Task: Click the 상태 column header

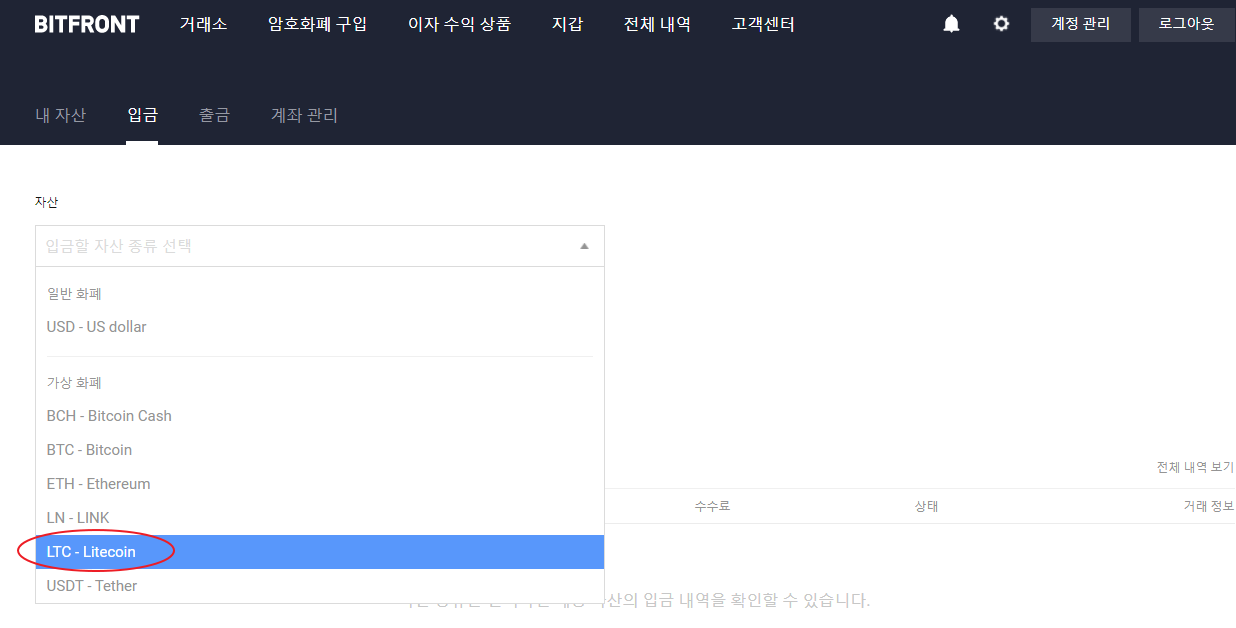Action: 926,506
